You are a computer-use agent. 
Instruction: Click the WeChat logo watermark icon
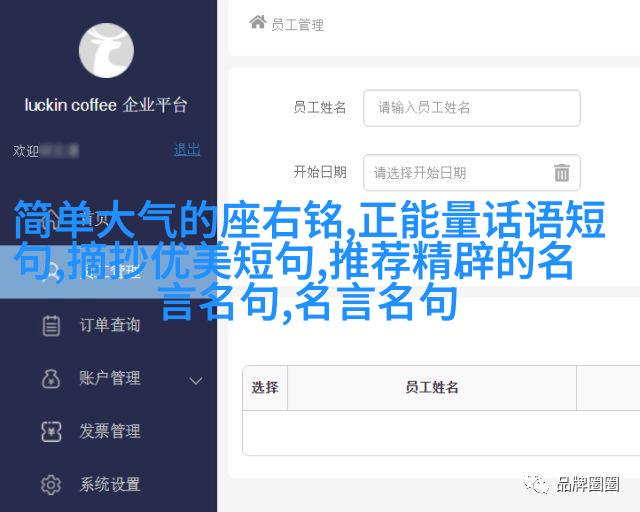536,484
